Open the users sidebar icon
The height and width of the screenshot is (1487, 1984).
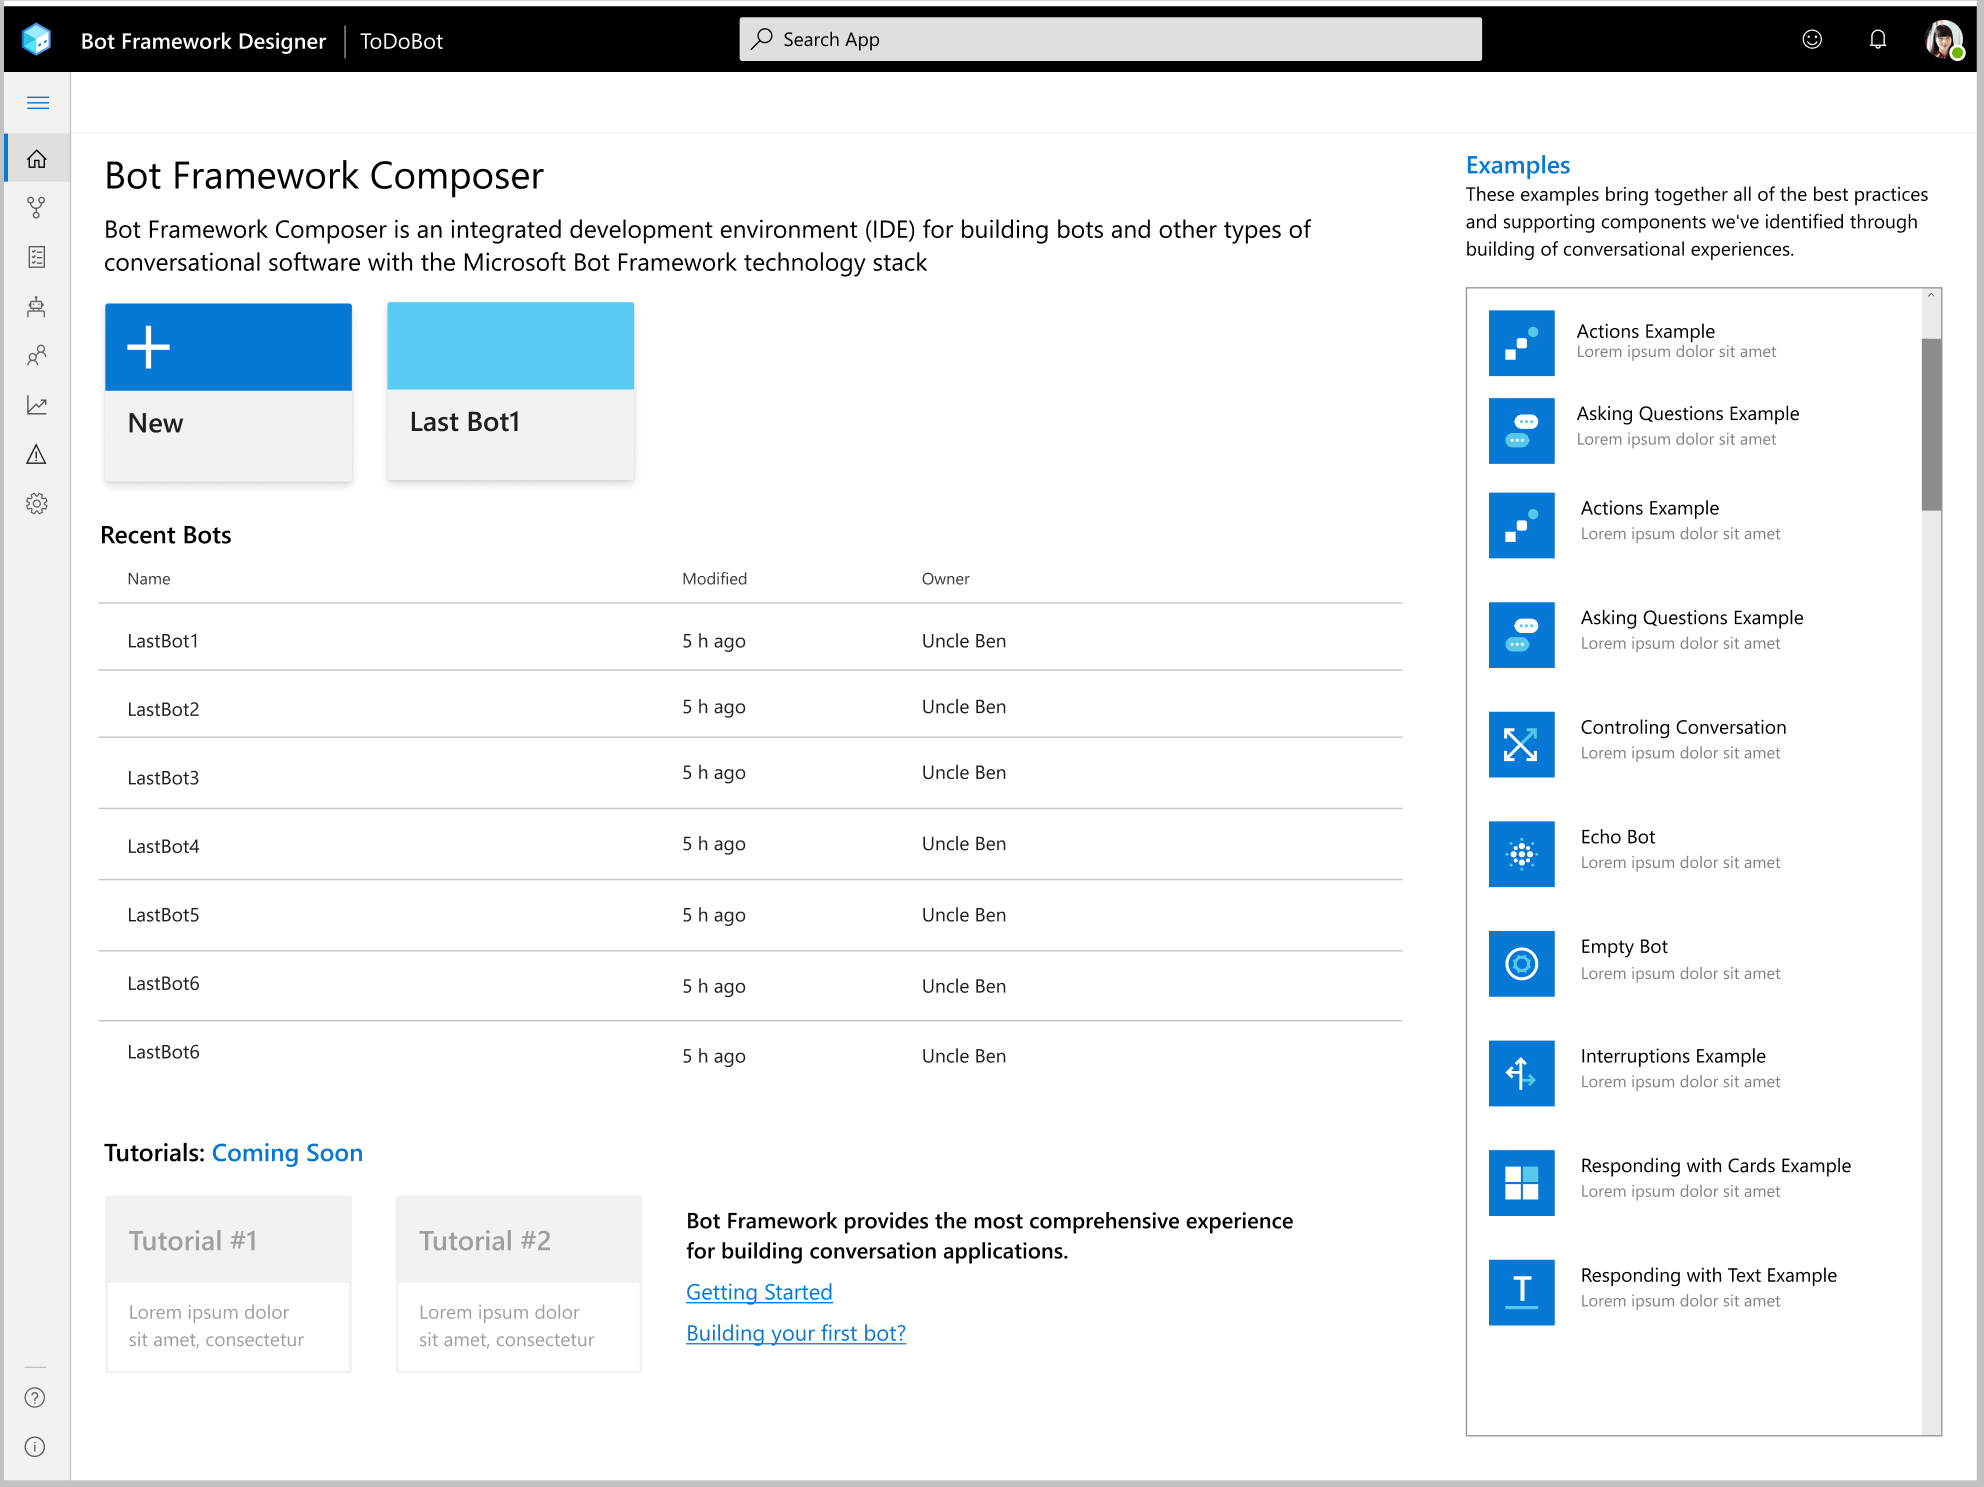[37, 355]
